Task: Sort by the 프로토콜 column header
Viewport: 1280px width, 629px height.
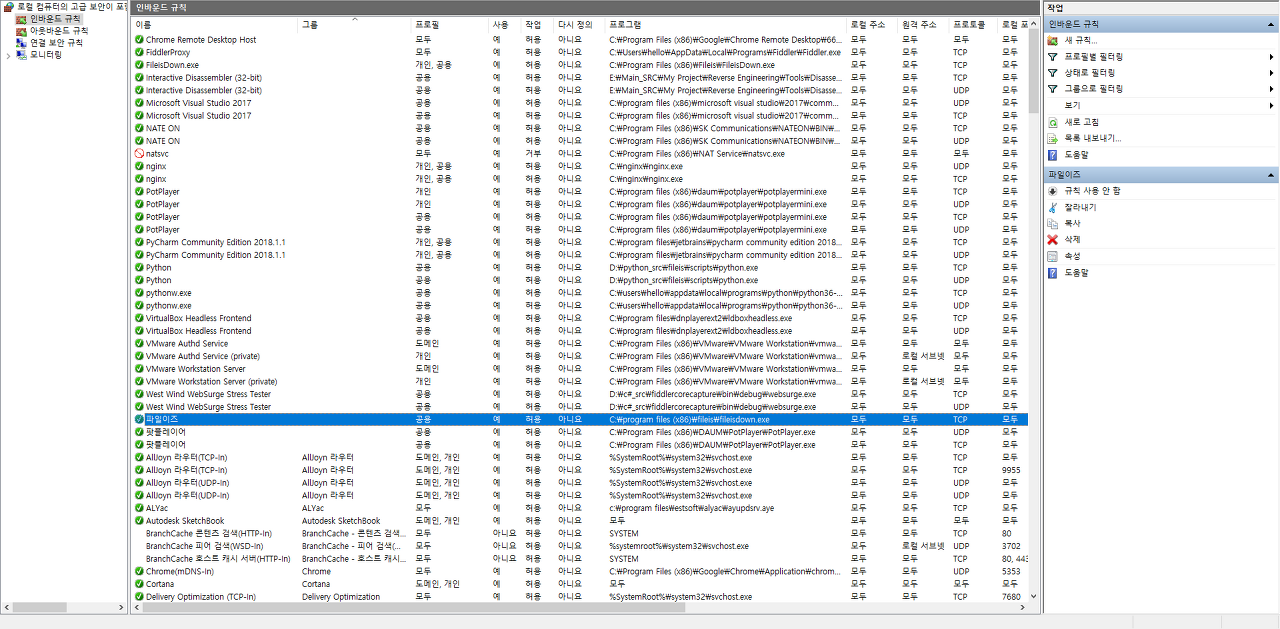Action: pos(973,24)
